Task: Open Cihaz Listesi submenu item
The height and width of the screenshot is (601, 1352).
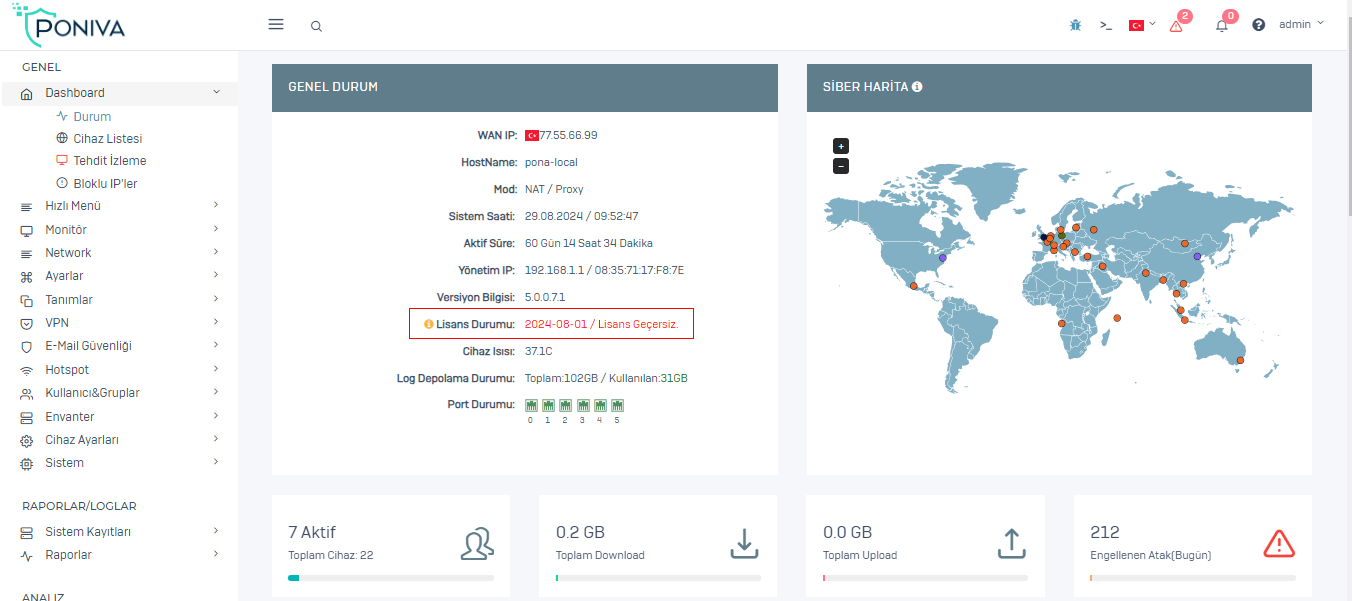Action: pos(108,139)
